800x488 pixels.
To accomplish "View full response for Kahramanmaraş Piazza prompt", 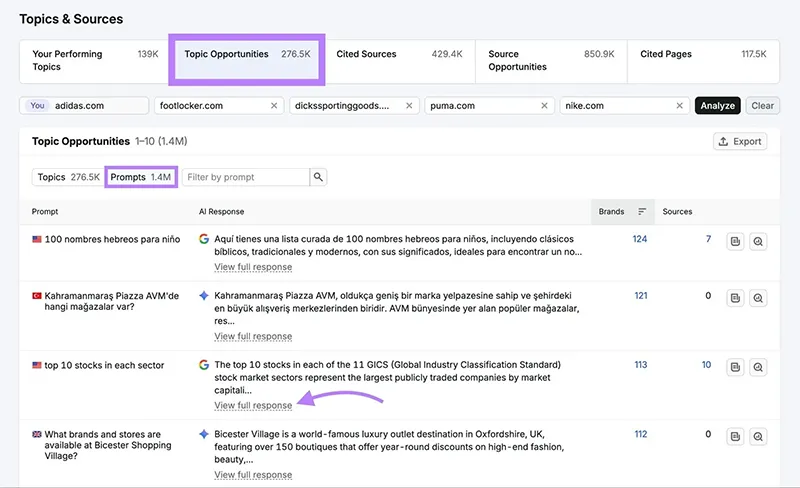I will [x=253, y=336].
